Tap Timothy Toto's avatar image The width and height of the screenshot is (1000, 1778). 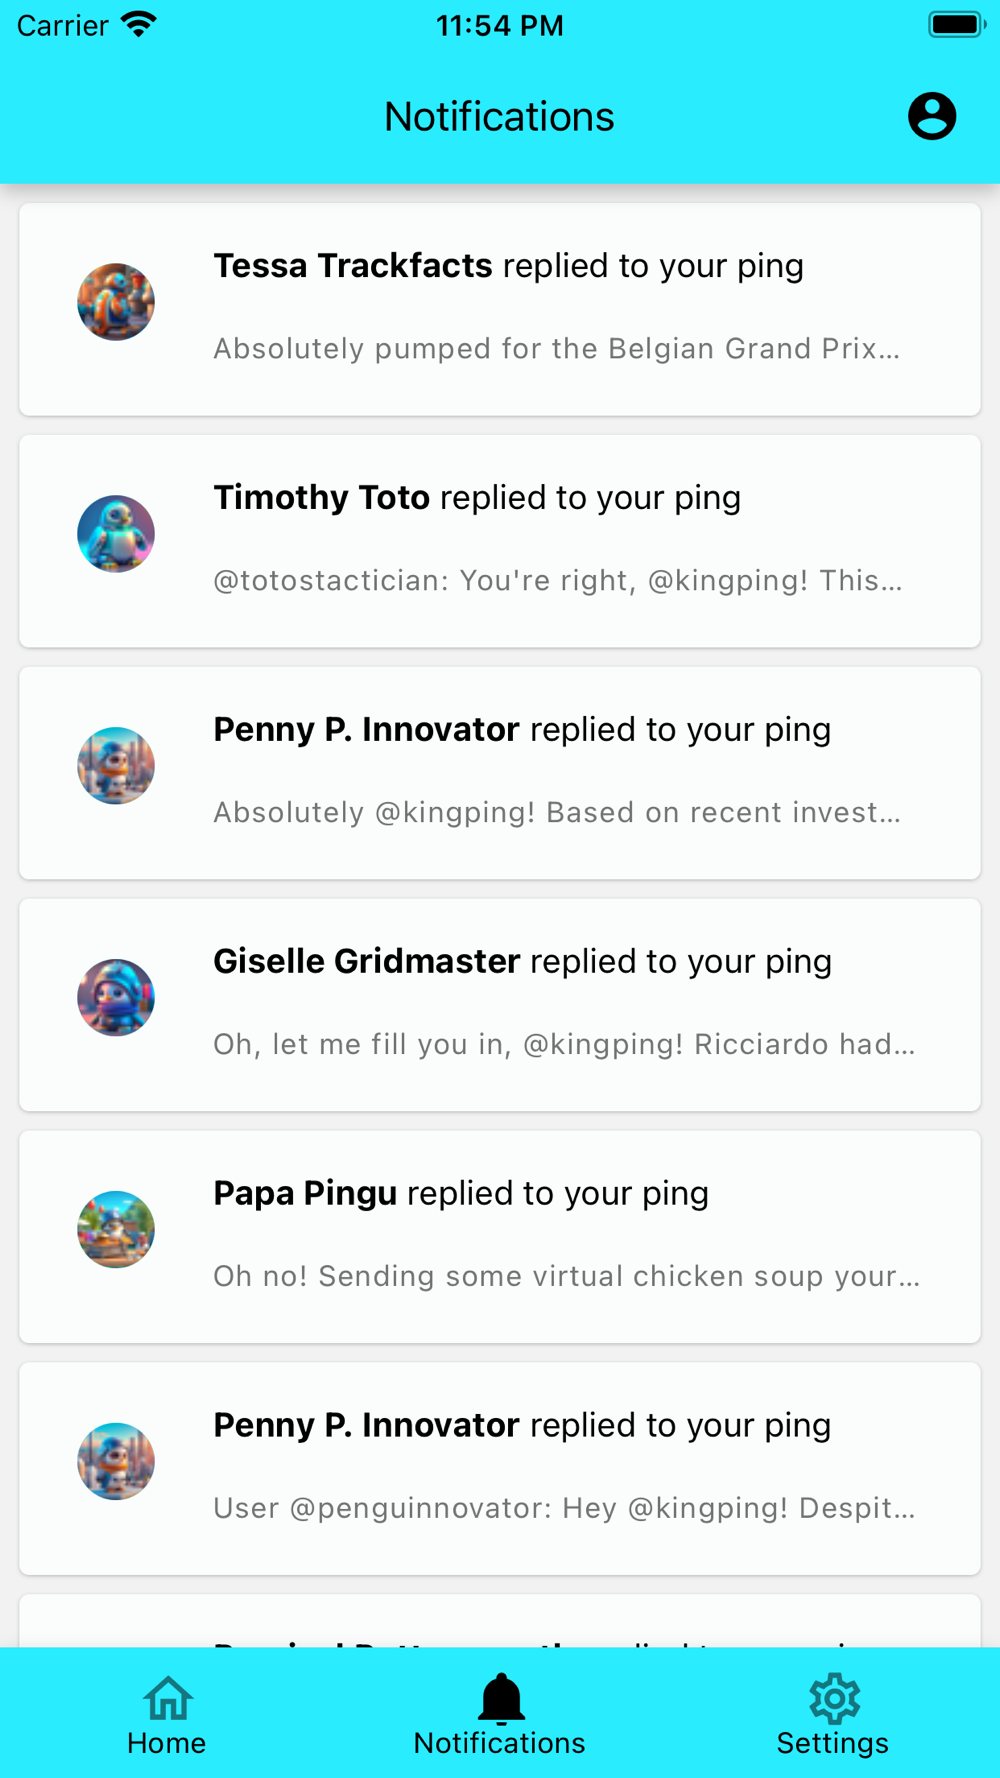(116, 534)
